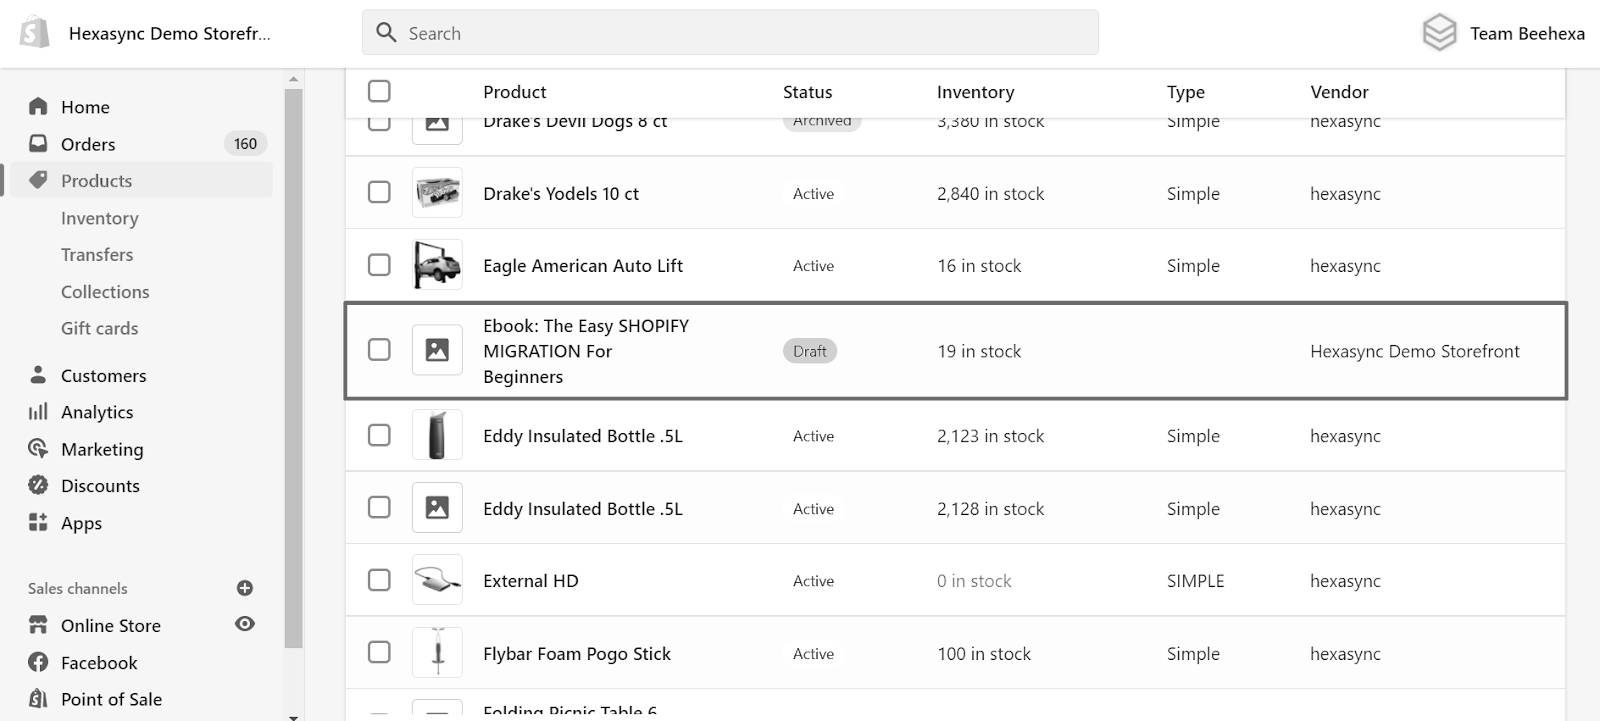Image resolution: width=1600 pixels, height=721 pixels.
Task: Click '16 in stock' for Eagle Lift
Action: [x=979, y=266]
